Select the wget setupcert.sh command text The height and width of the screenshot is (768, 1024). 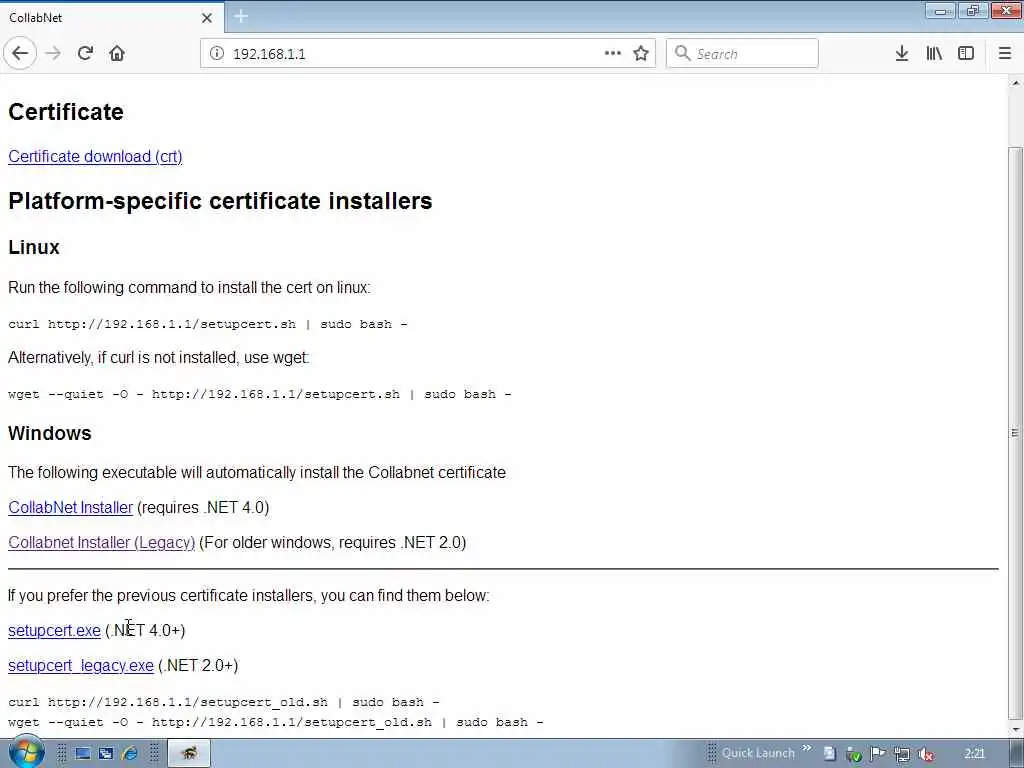coord(260,394)
